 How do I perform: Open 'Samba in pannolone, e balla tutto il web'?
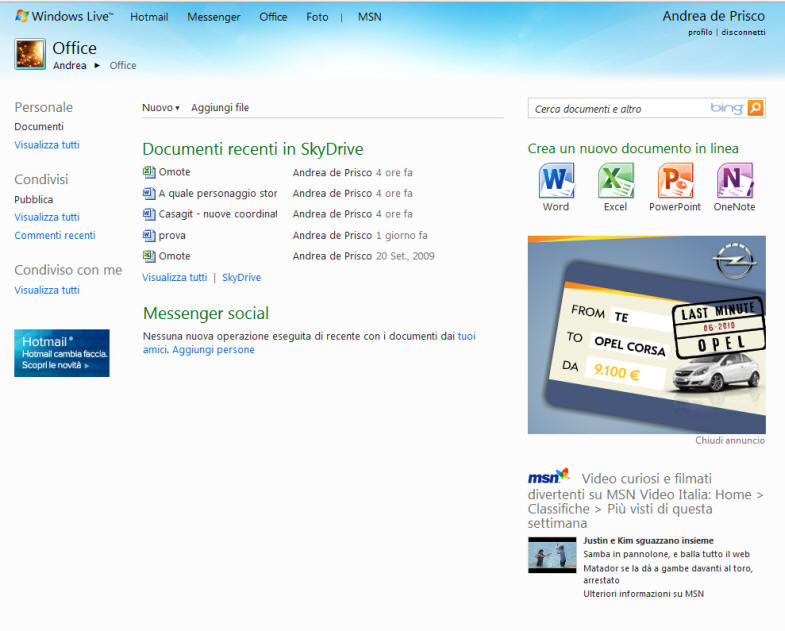click(666, 554)
